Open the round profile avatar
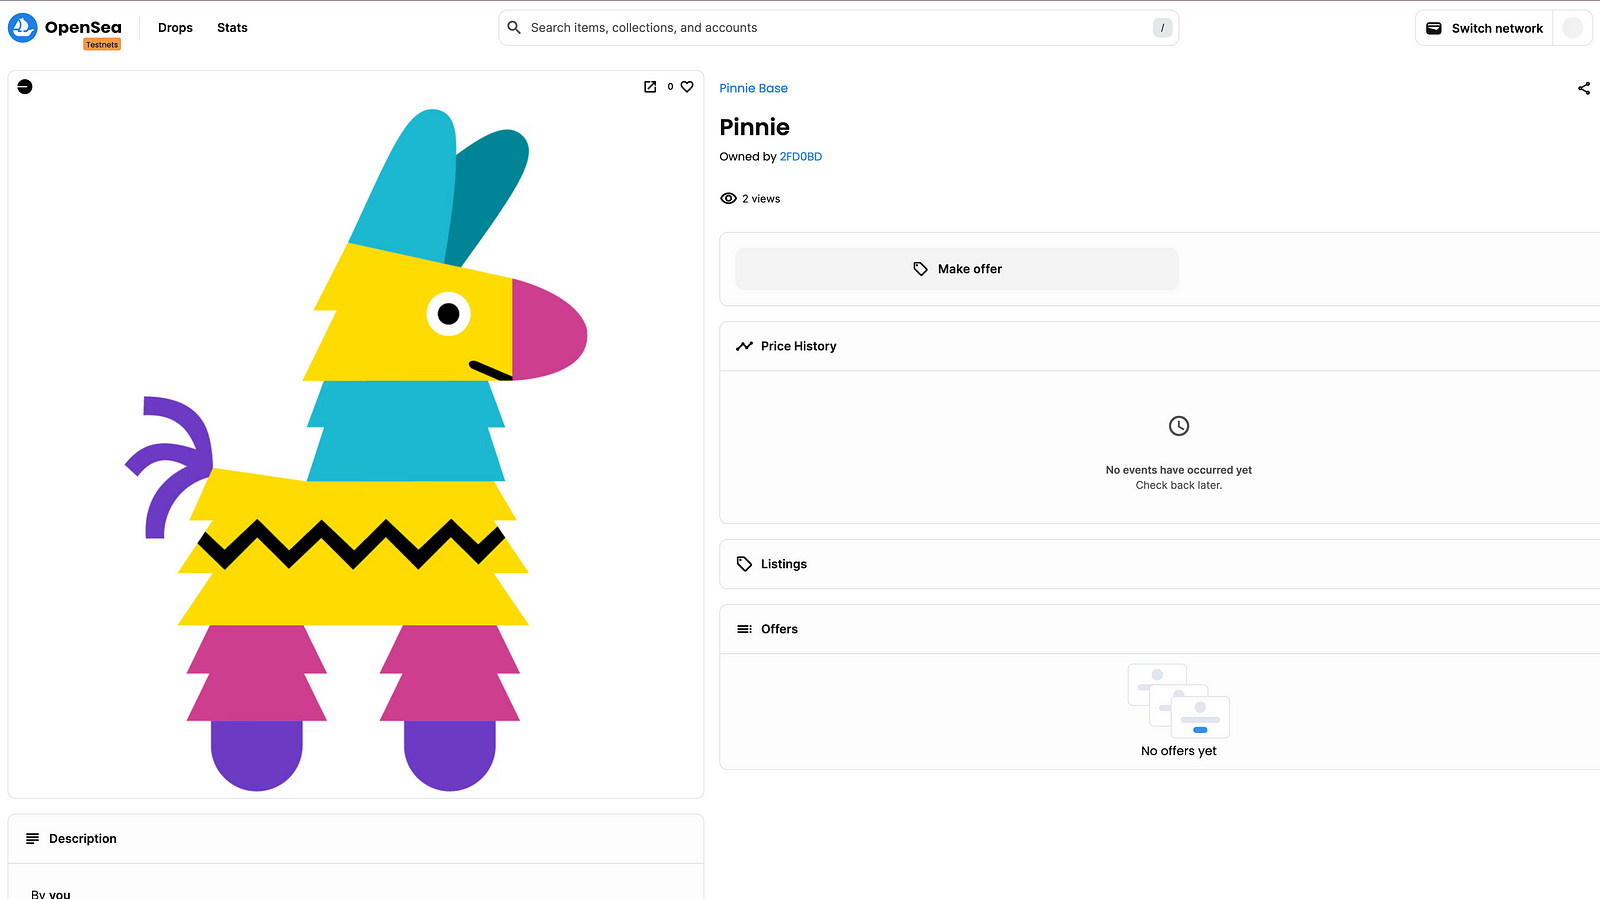 [1572, 28]
